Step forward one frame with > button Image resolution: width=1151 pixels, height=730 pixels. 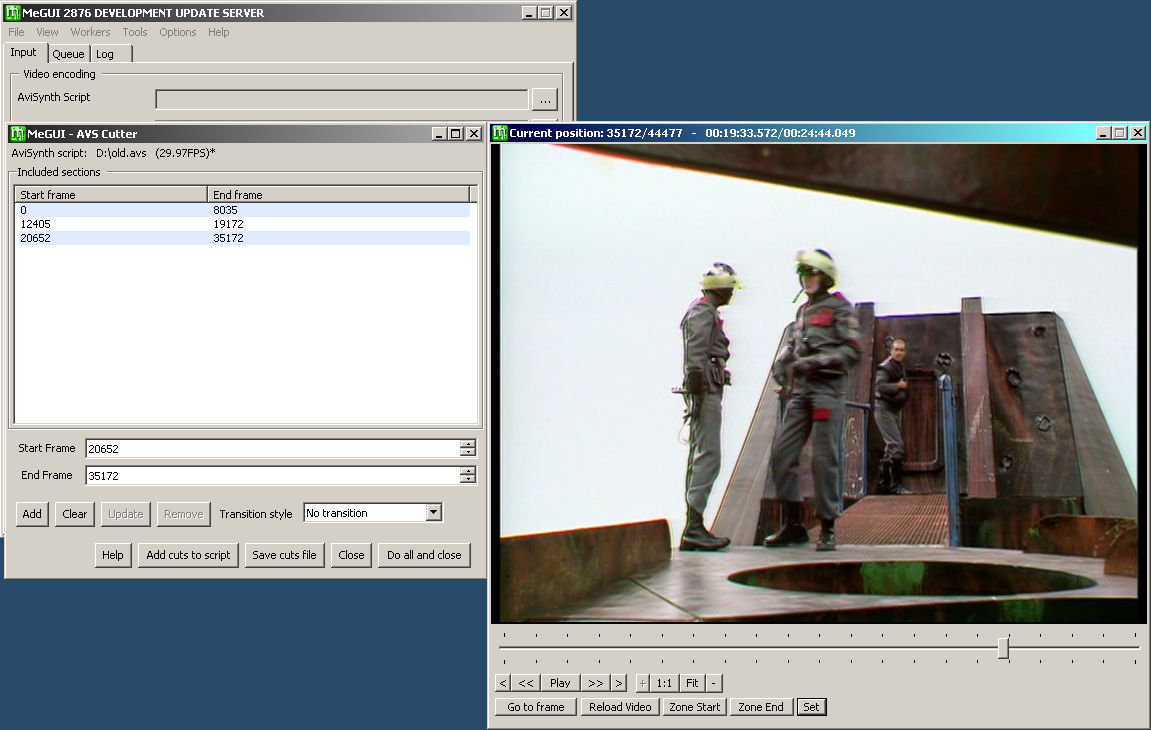pyautogui.click(x=619, y=683)
